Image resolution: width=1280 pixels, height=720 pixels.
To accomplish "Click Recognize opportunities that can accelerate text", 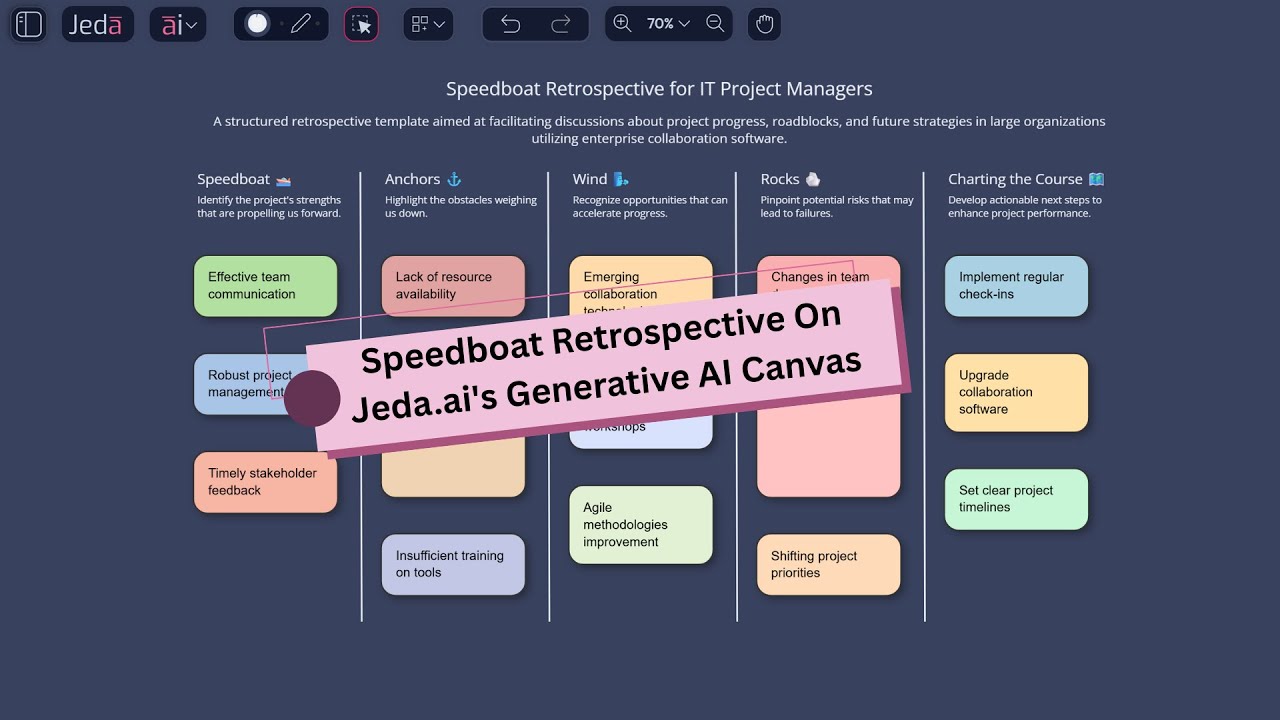I will [x=650, y=207].
